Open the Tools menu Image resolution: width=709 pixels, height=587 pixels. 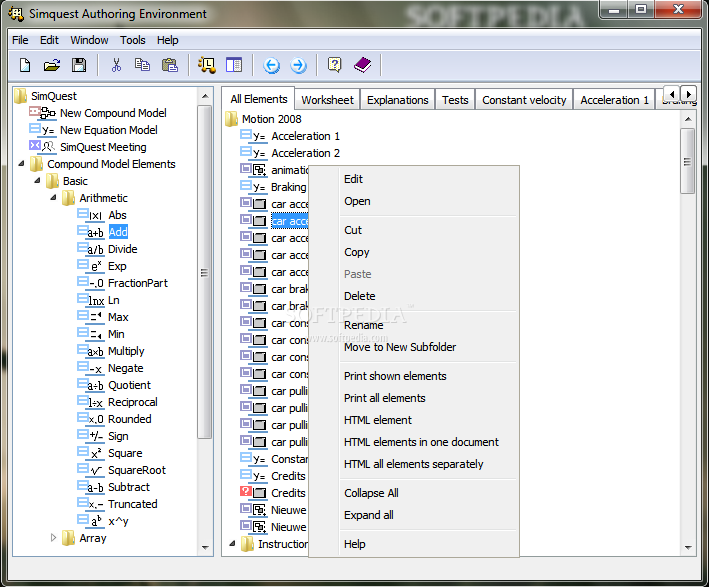tap(132, 40)
